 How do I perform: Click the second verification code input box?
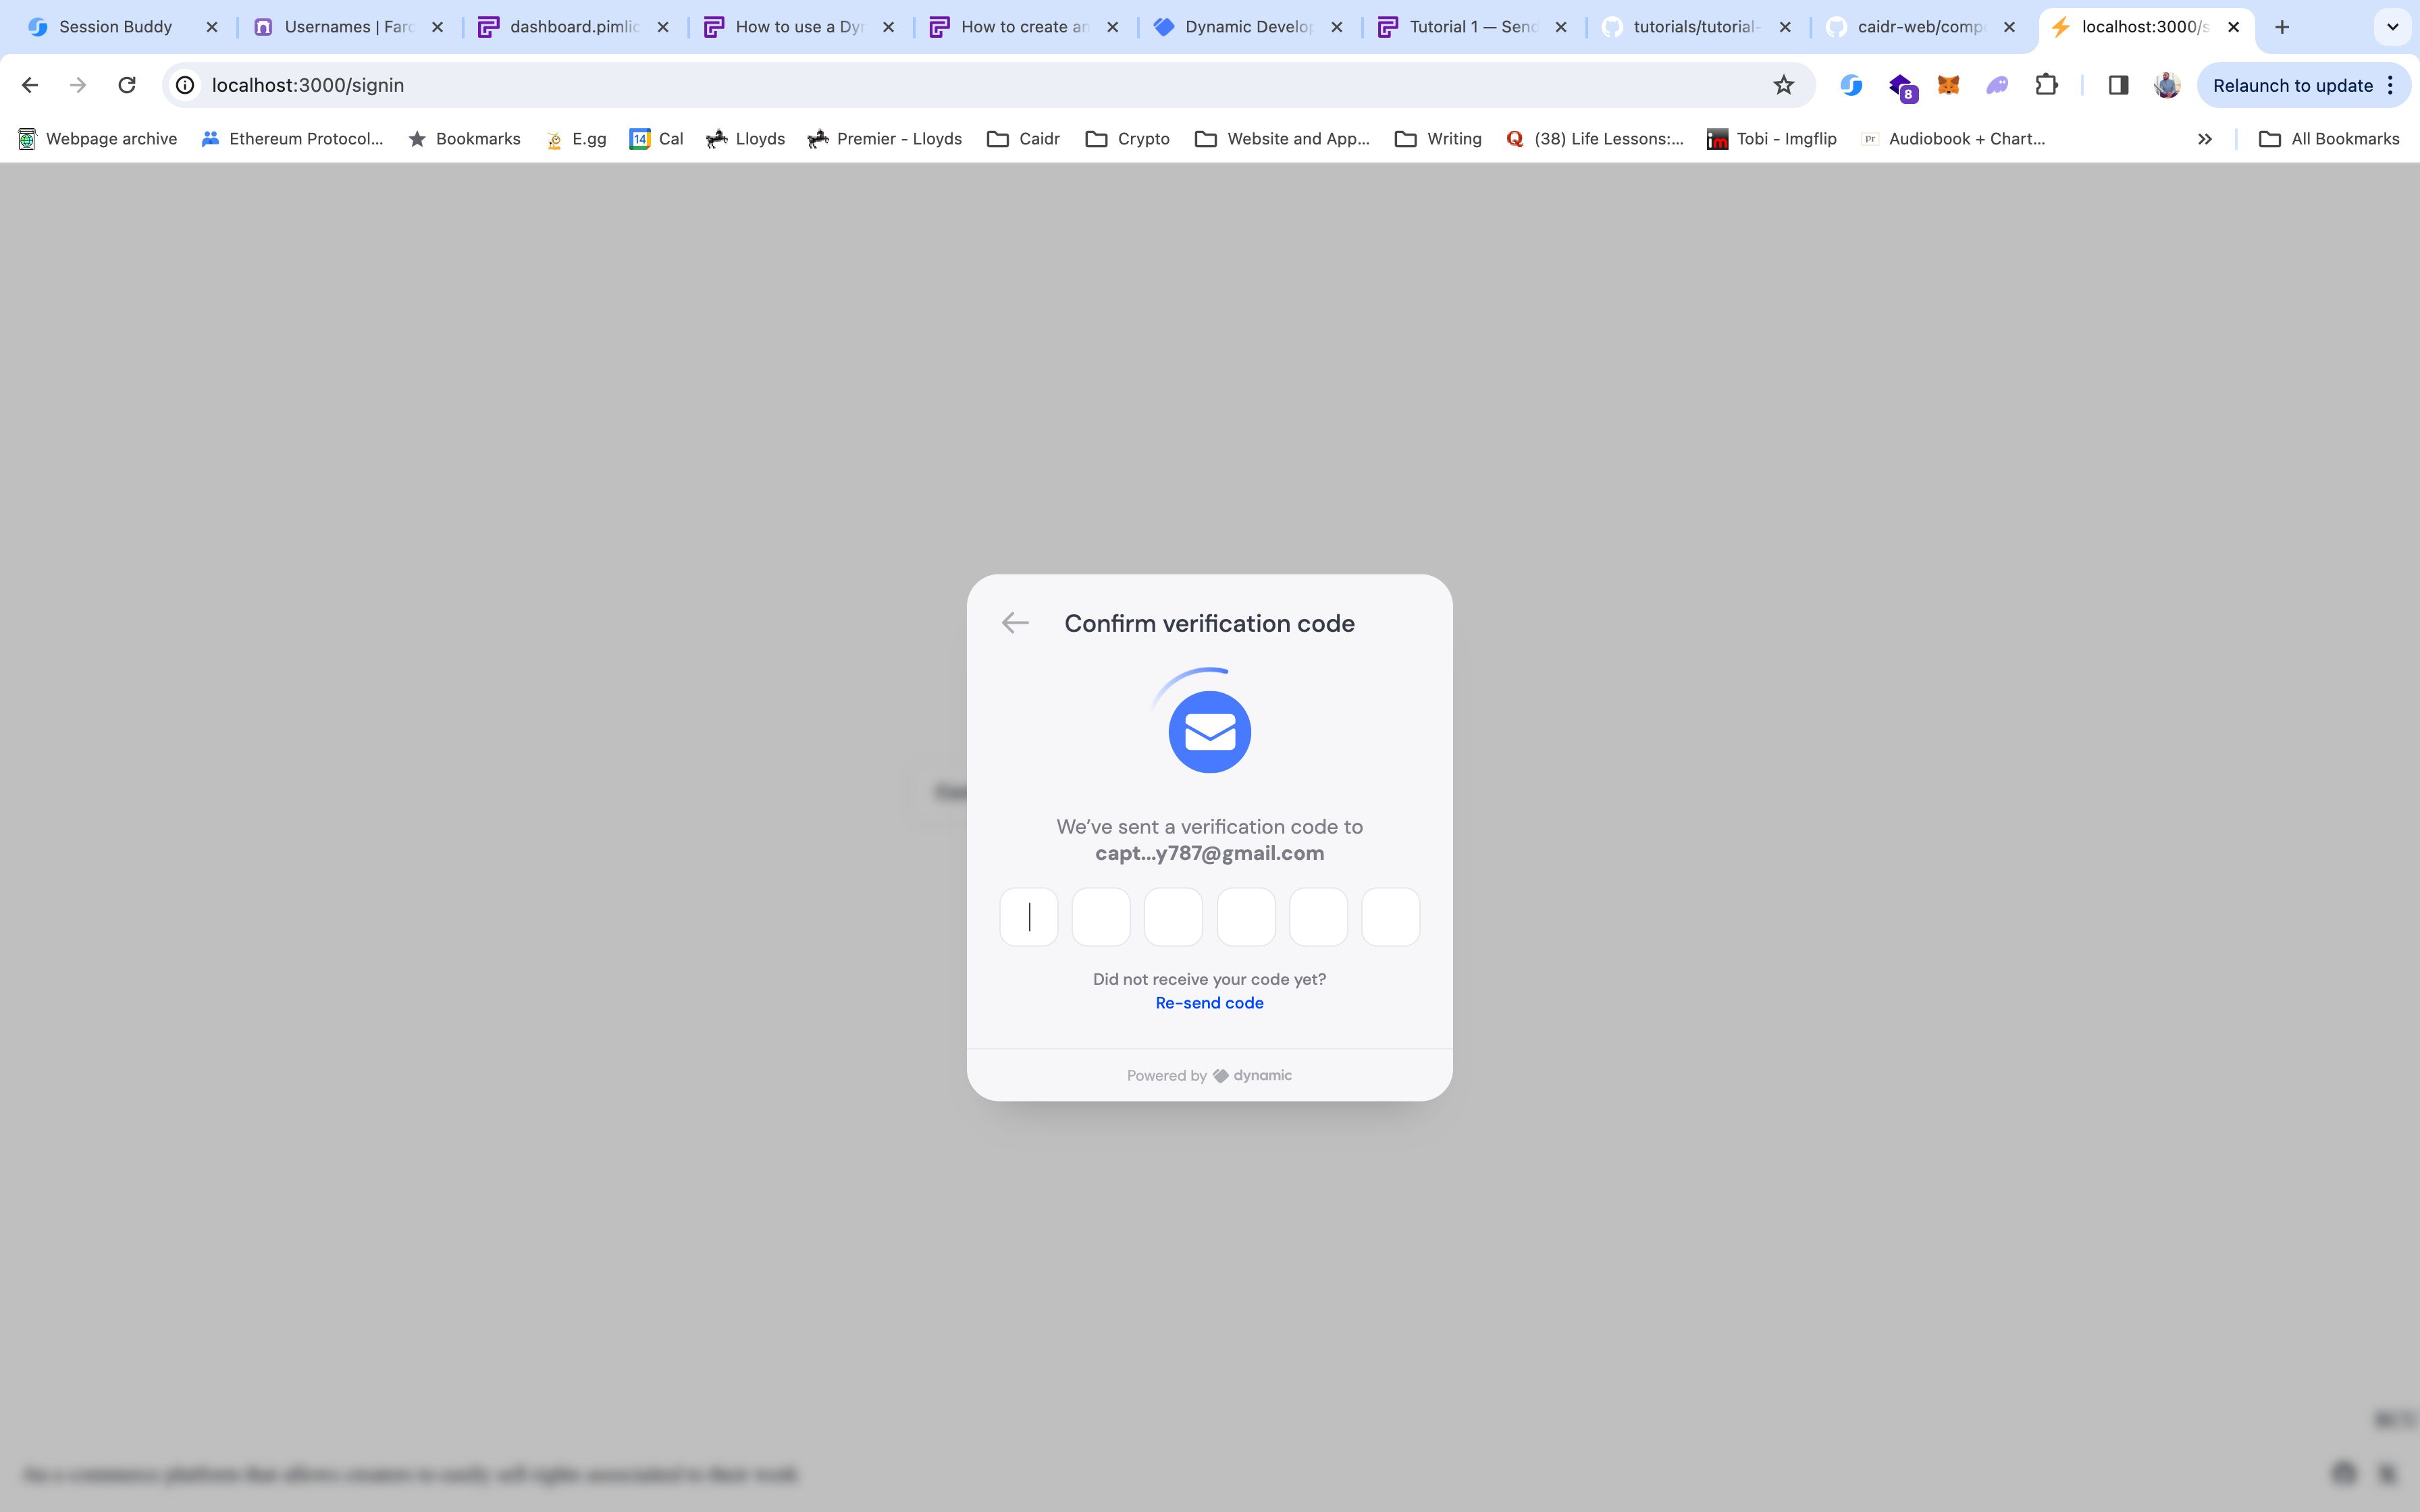pyautogui.click(x=1101, y=916)
